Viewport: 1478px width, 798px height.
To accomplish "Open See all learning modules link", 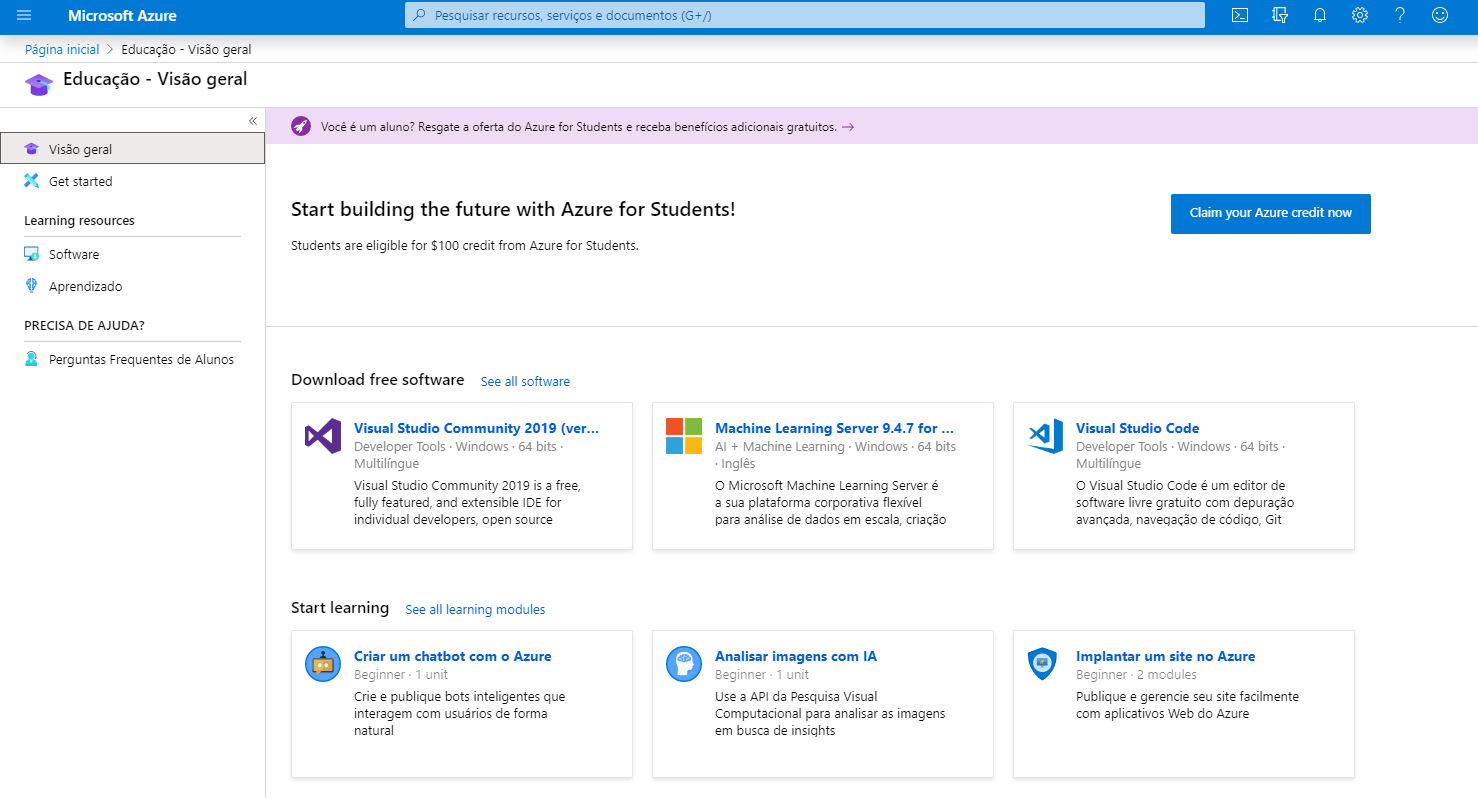I will coord(475,609).
